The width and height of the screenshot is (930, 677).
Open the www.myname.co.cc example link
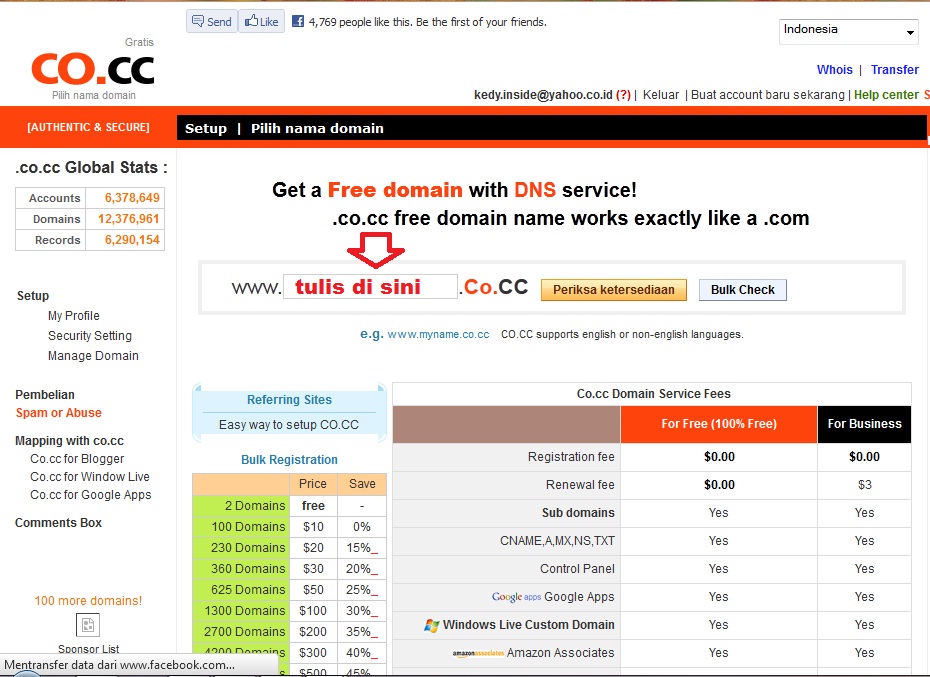pyautogui.click(x=438, y=334)
